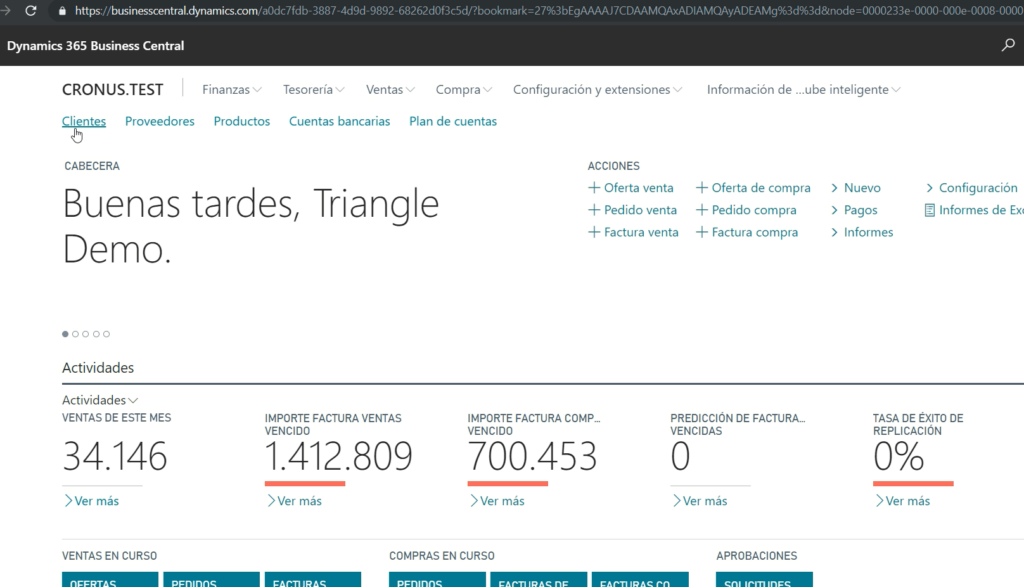
Task: Click the arrow icon next to Configuración action
Action: (x=930, y=188)
